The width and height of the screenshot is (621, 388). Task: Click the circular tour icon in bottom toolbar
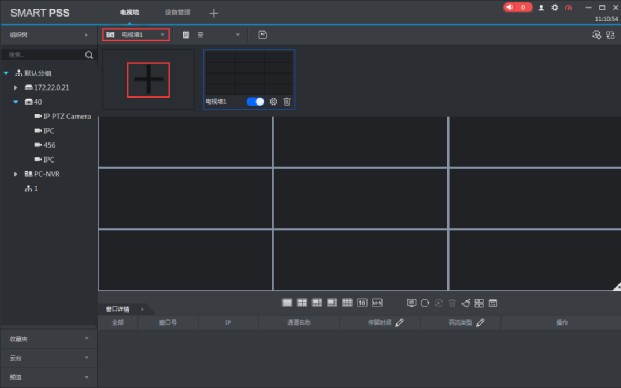[x=425, y=303]
